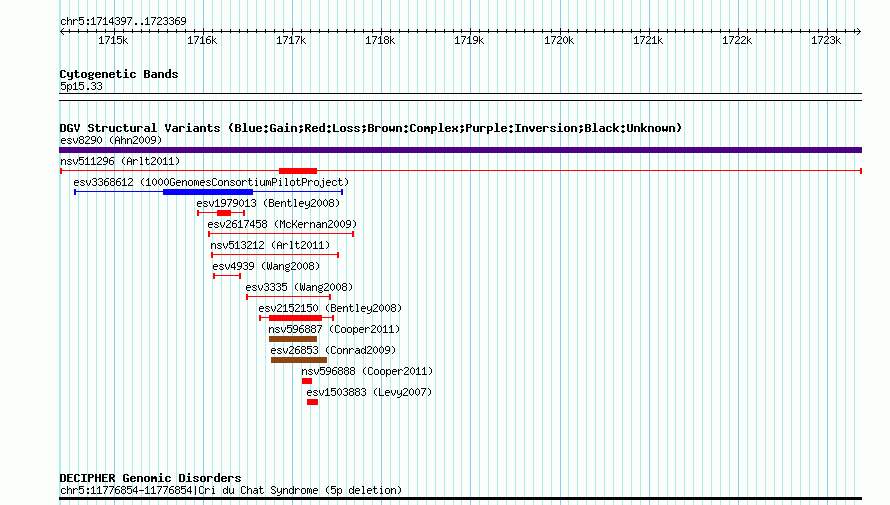The height and width of the screenshot is (505, 890).
Task: Click the chr5:1714397..1723369 coordinate label
Action: coord(123,21)
